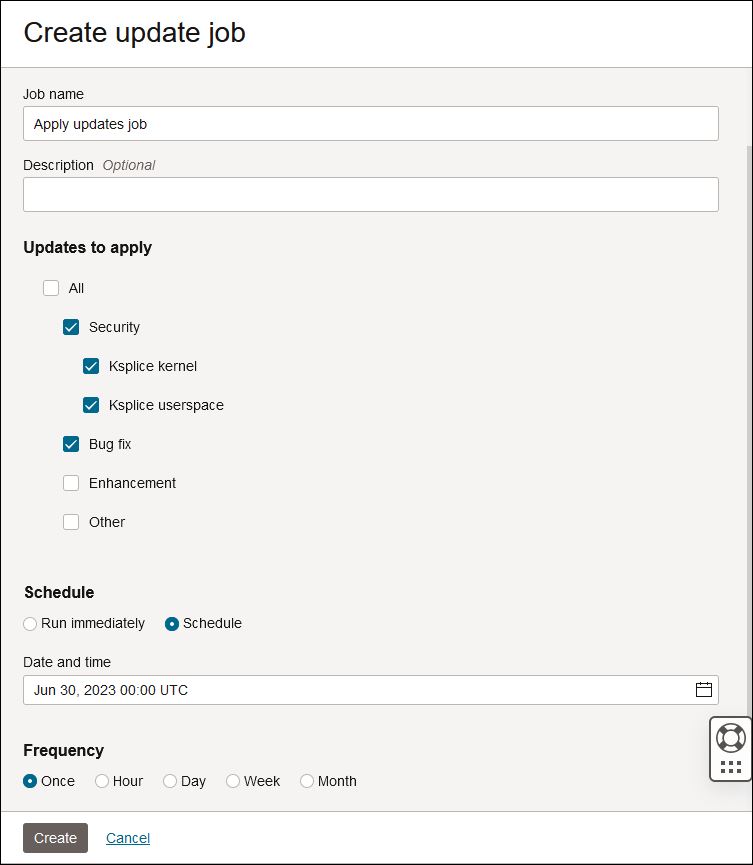Select the Schedule radio option

click(172, 624)
